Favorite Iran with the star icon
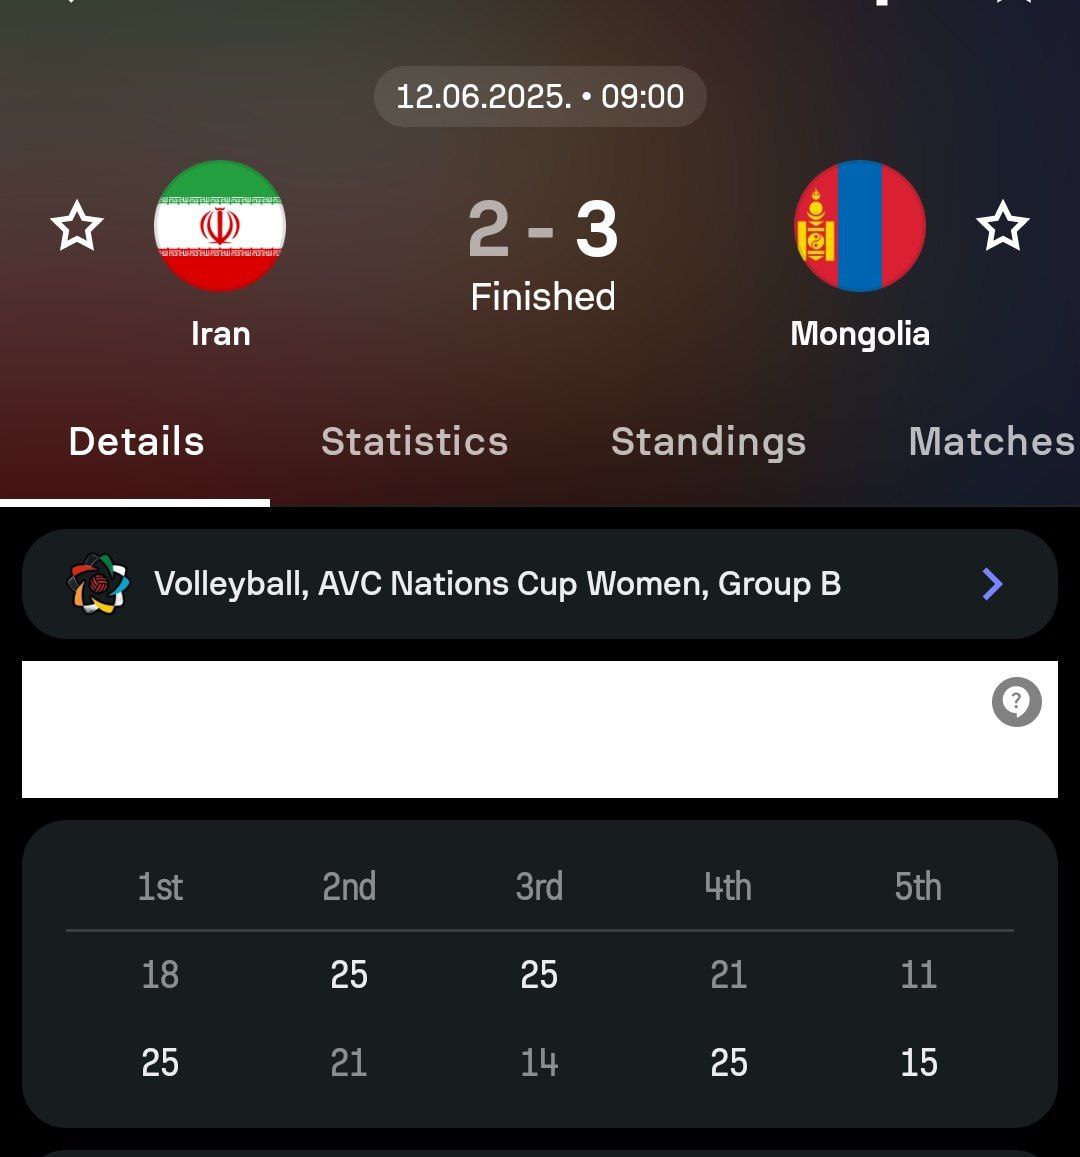 click(77, 226)
